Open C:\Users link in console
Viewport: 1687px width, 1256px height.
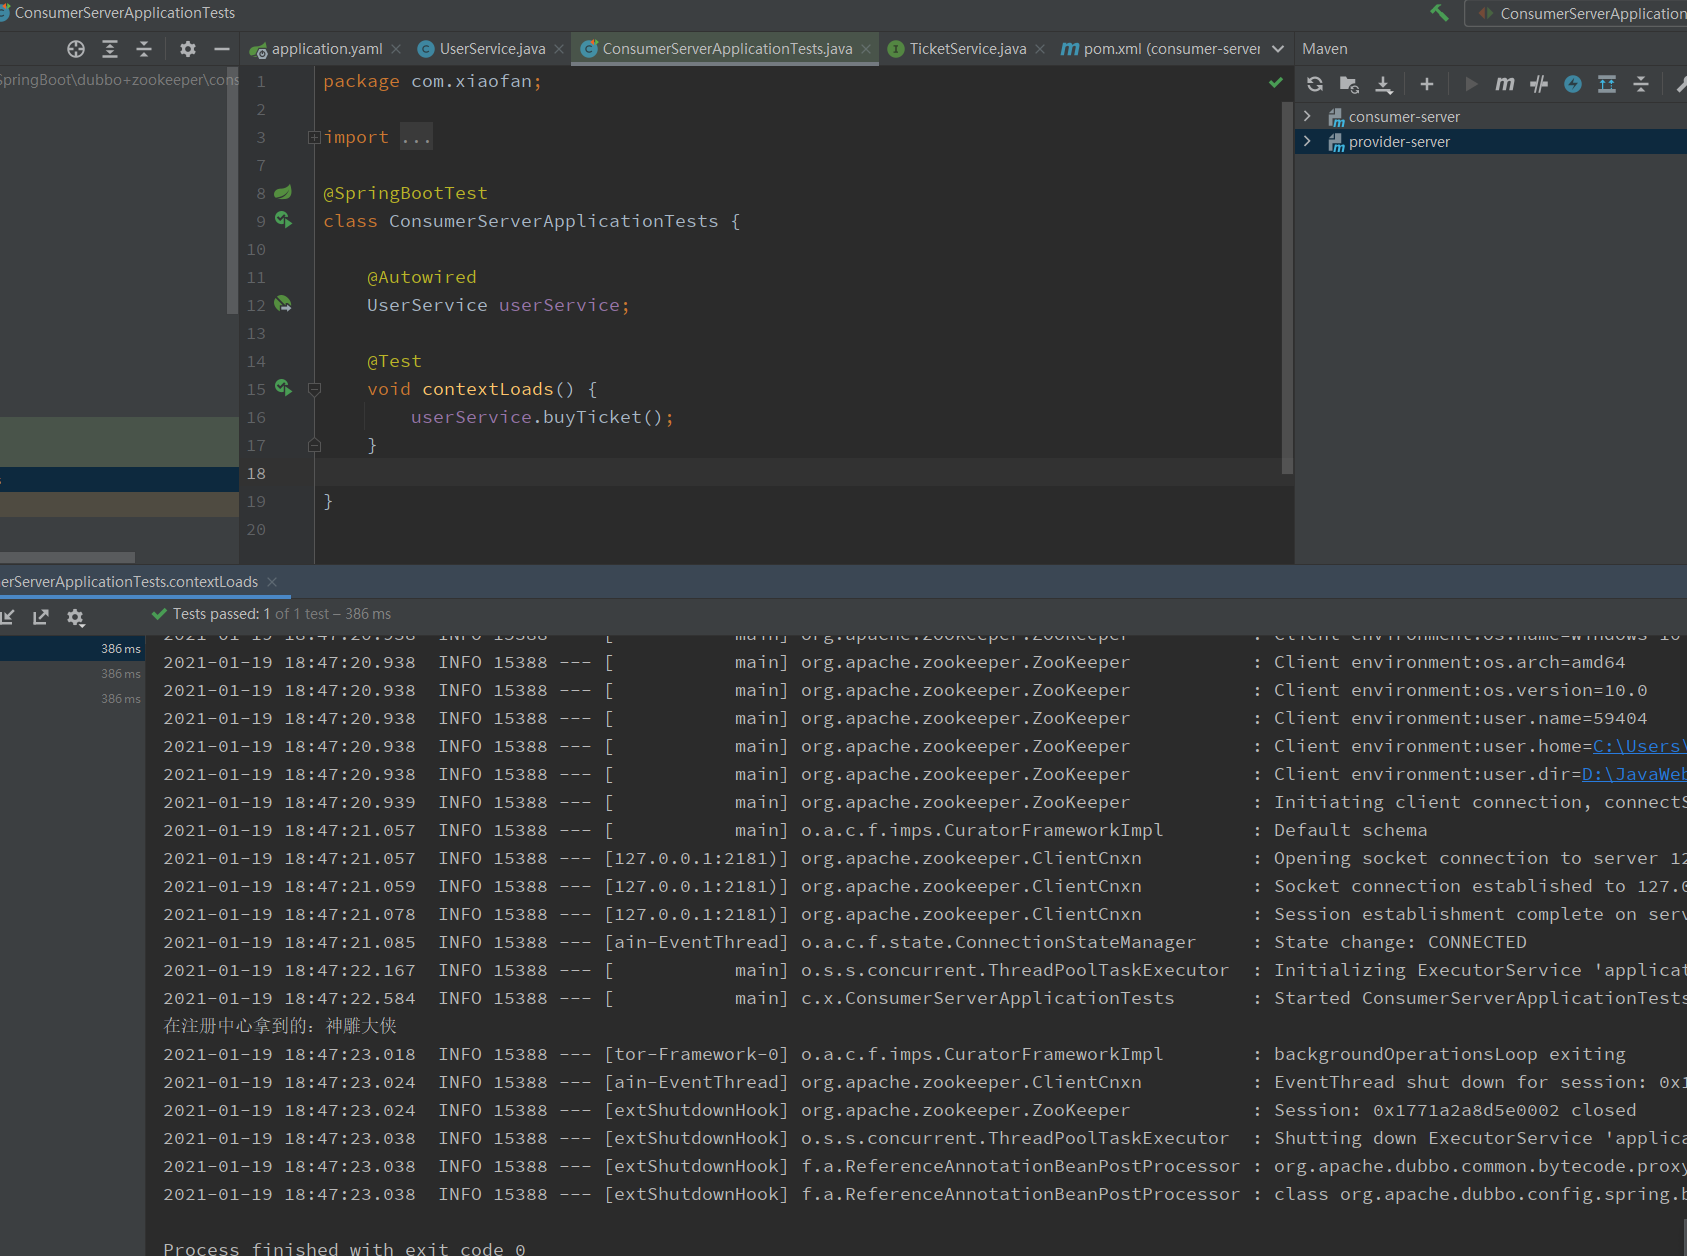[x=1639, y=746]
